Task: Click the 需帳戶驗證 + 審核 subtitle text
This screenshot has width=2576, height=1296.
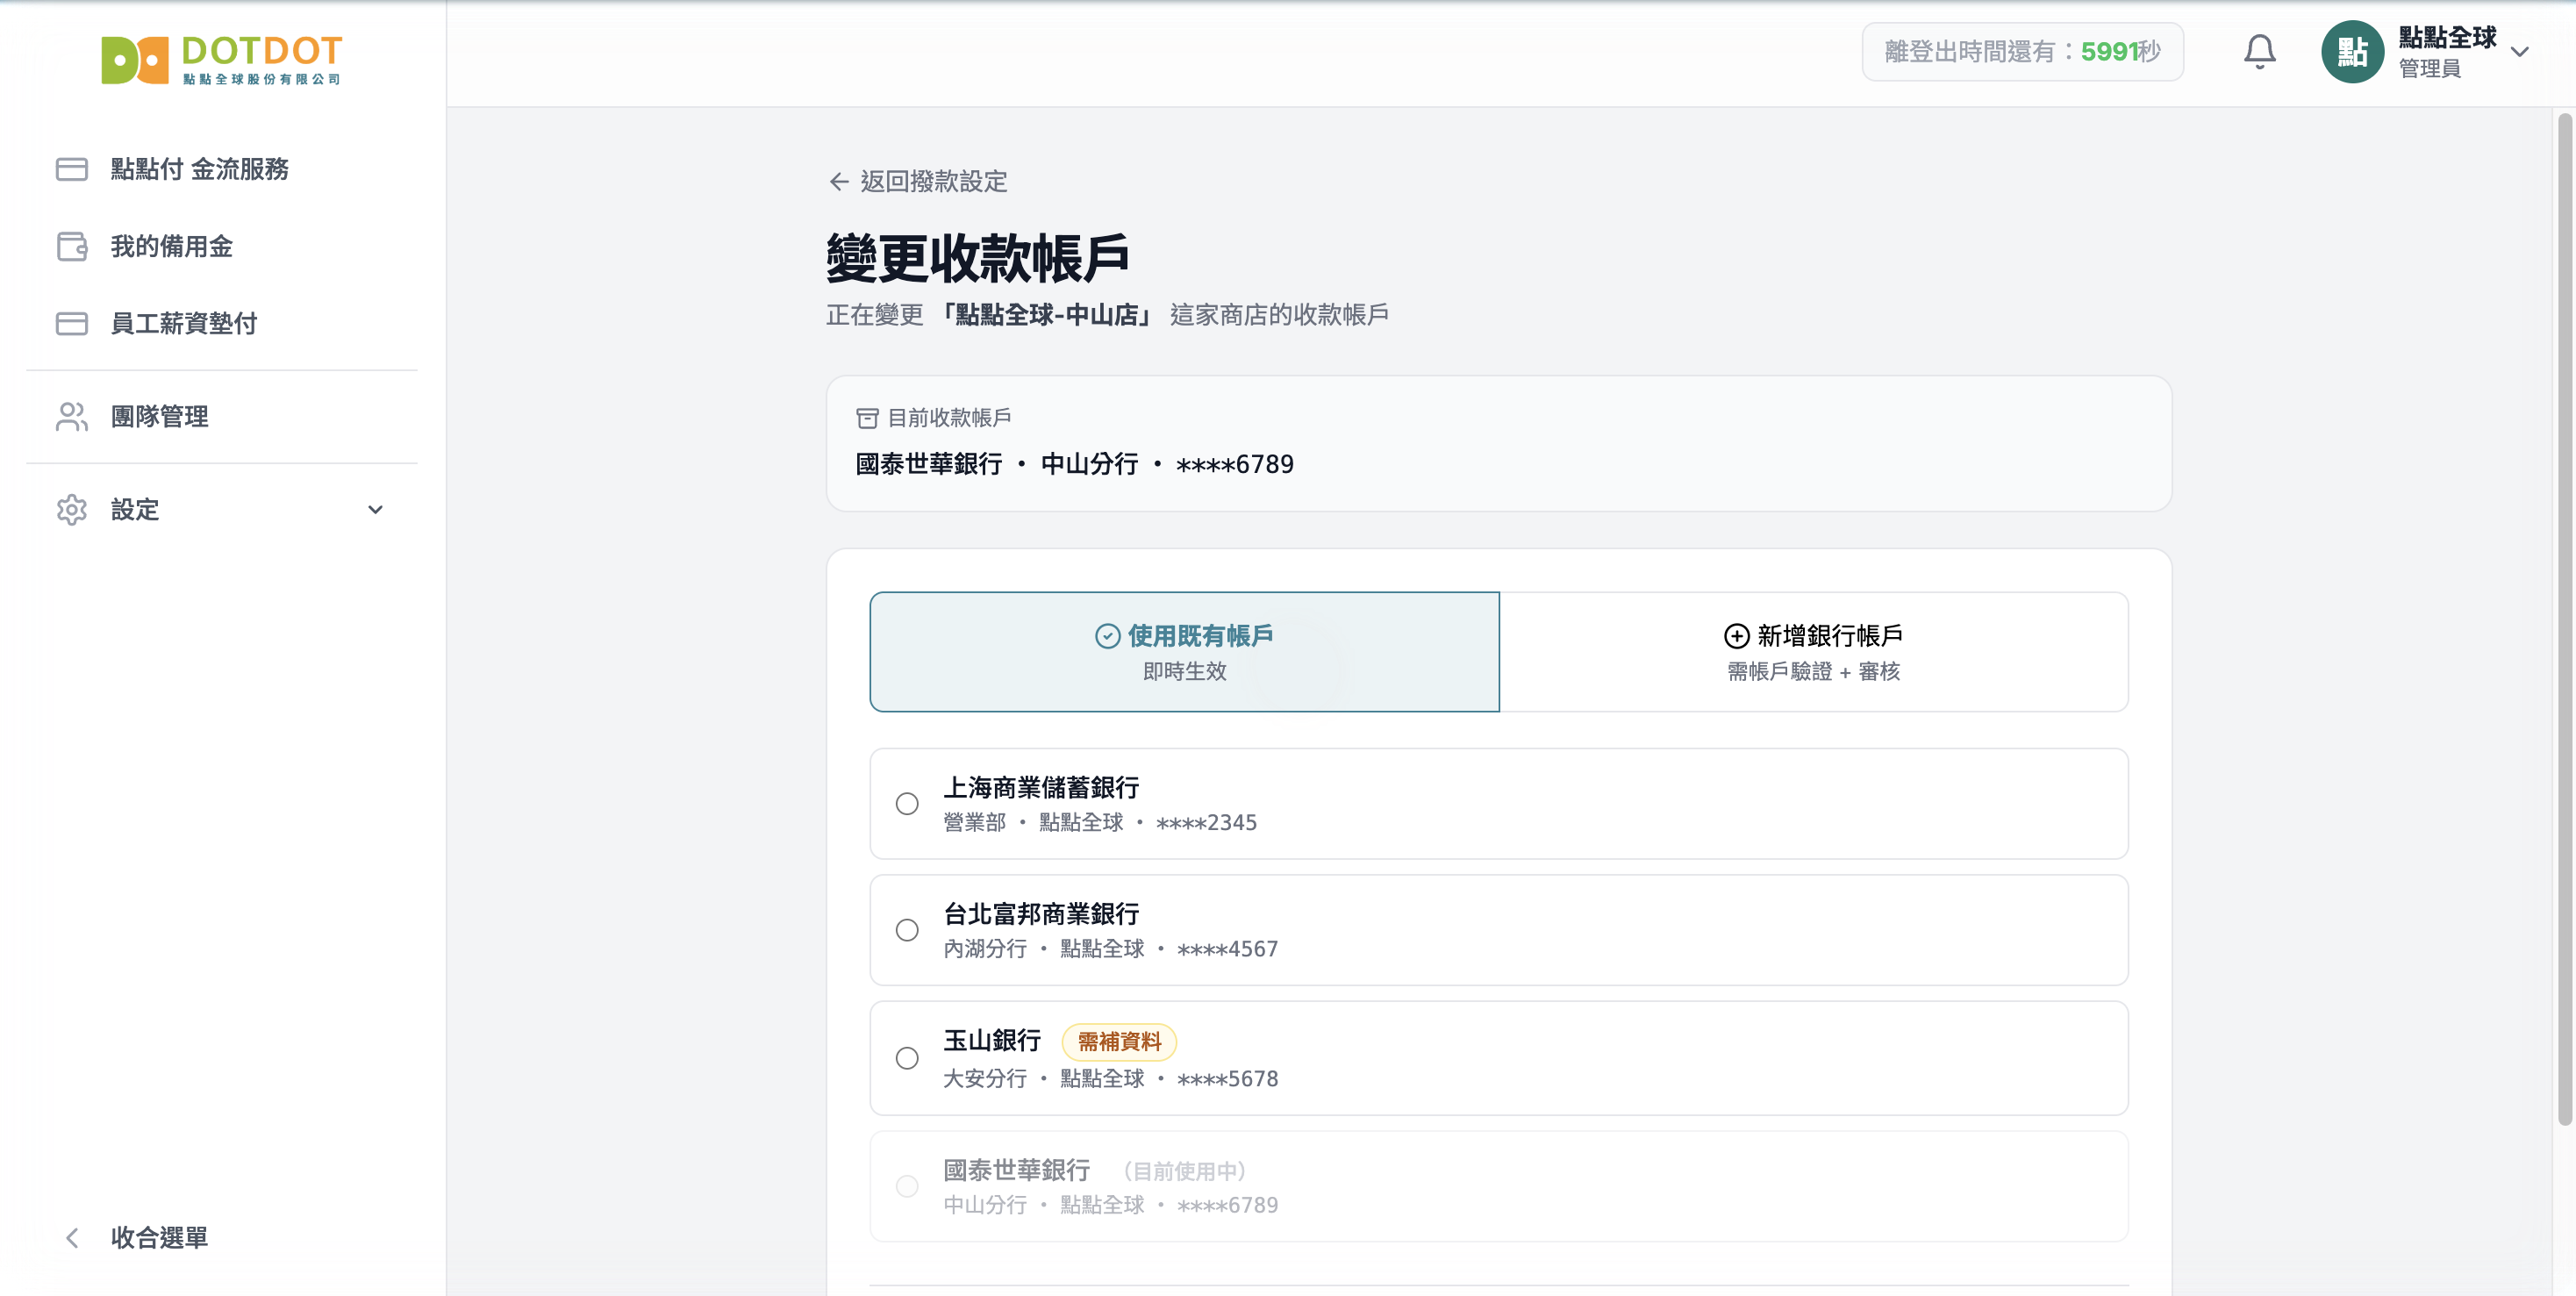Action: pyautogui.click(x=1813, y=671)
